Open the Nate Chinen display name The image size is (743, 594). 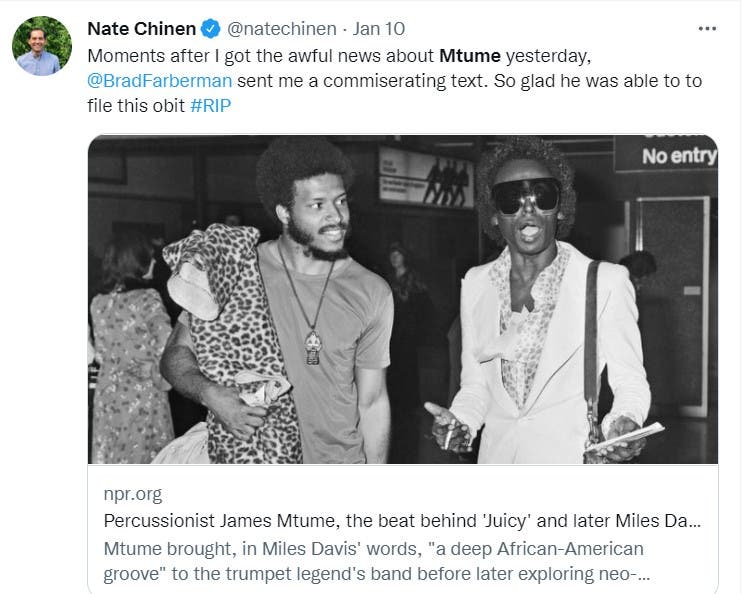(144, 28)
